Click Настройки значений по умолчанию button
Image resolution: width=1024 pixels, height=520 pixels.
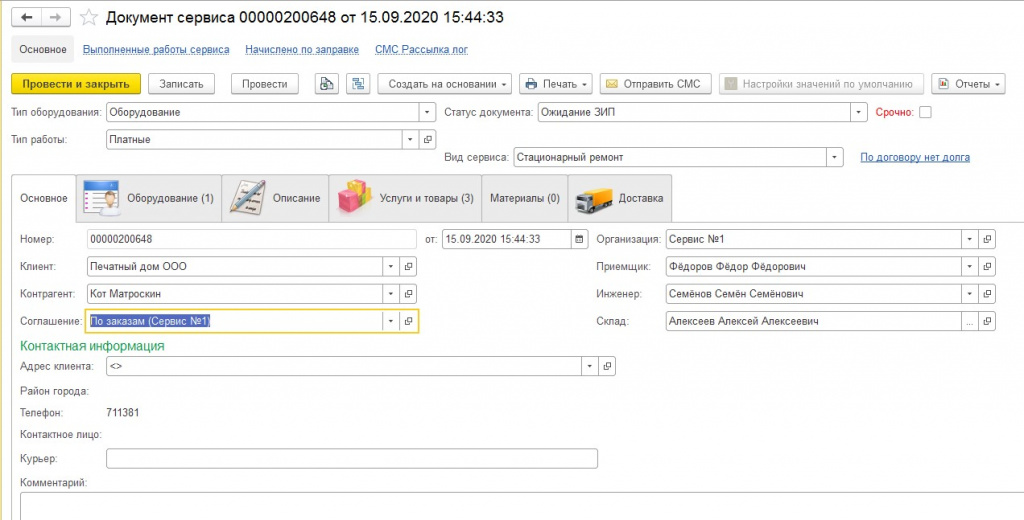click(x=821, y=84)
